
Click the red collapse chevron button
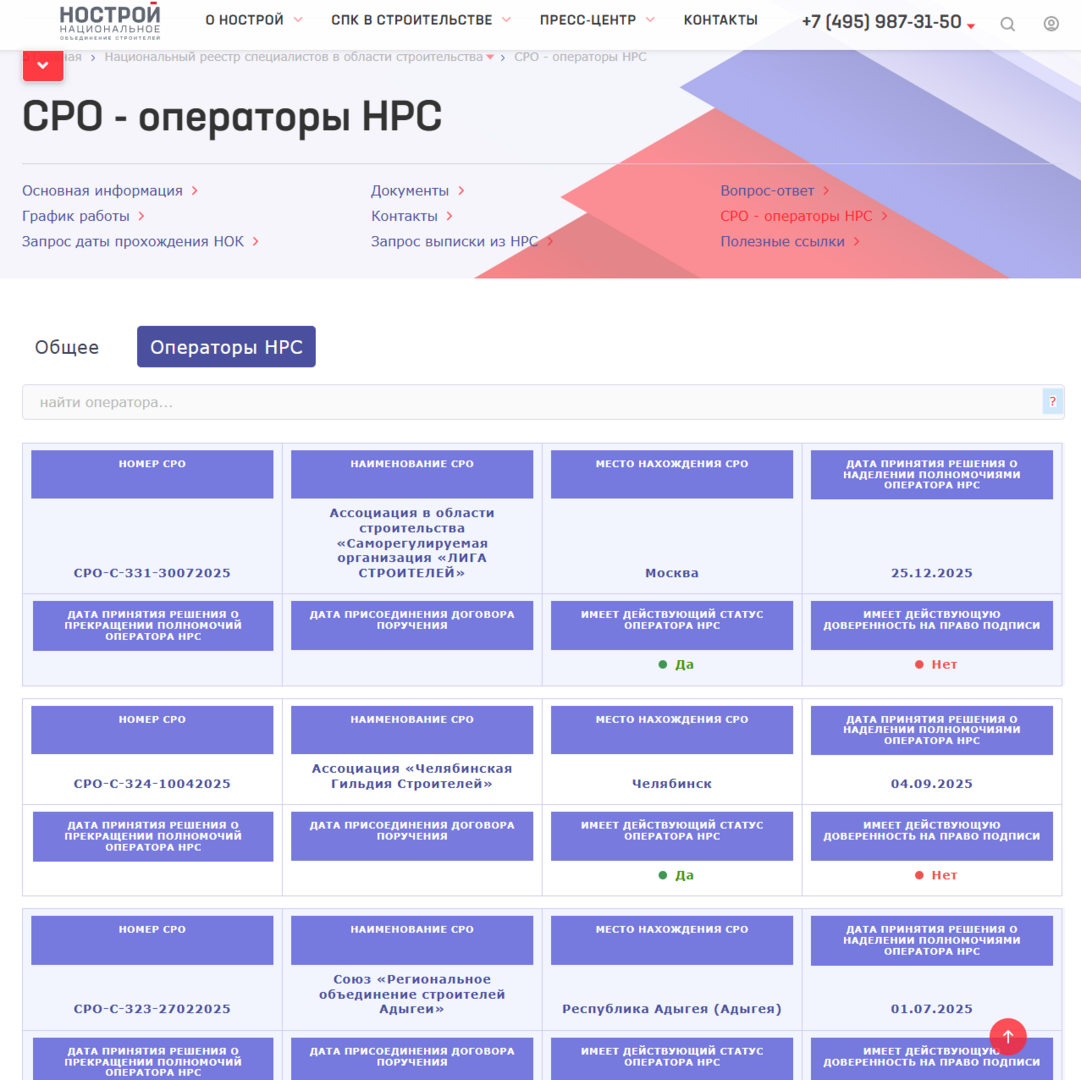[43, 65]
